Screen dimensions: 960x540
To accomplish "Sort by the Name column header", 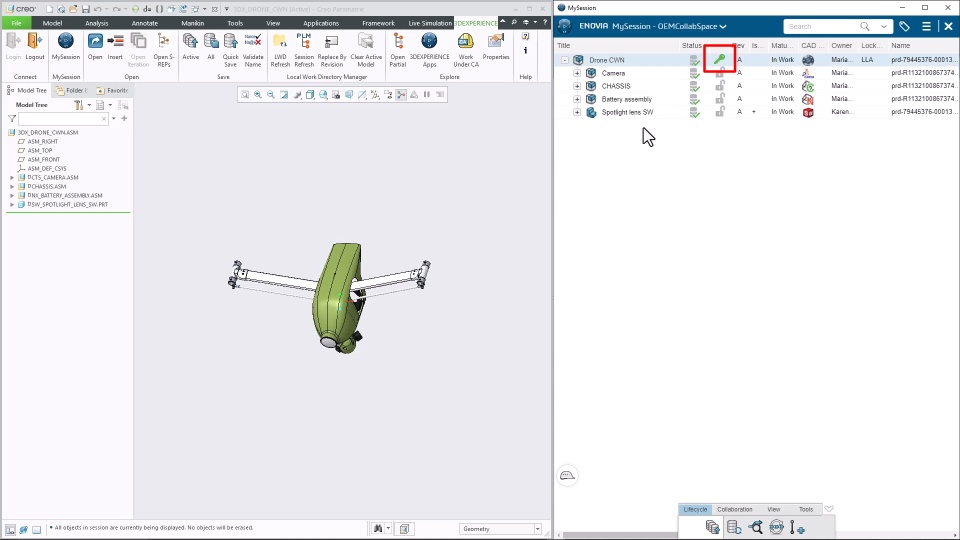I will pyautogui.click(x=901, y=45).
